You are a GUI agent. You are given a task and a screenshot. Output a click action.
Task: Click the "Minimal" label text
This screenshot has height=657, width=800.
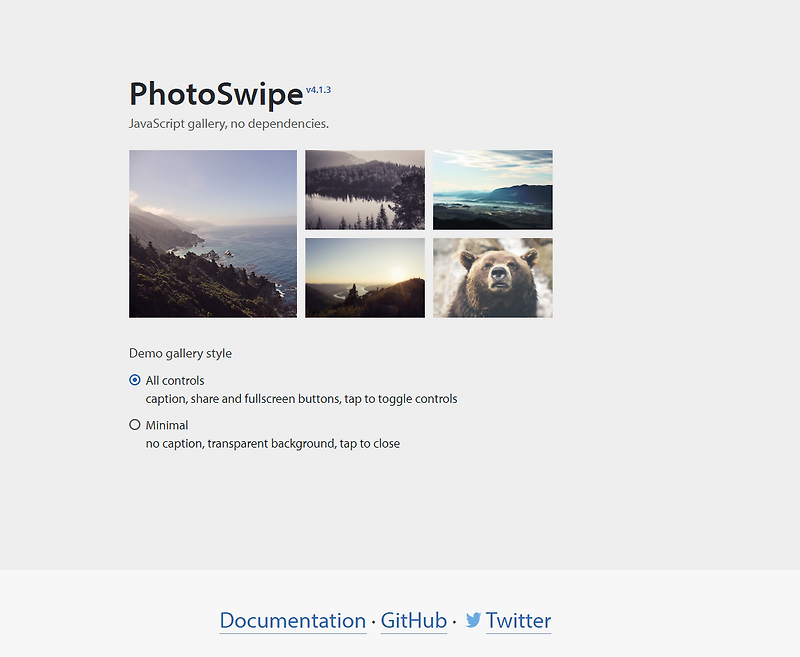(x=167, y=424)
